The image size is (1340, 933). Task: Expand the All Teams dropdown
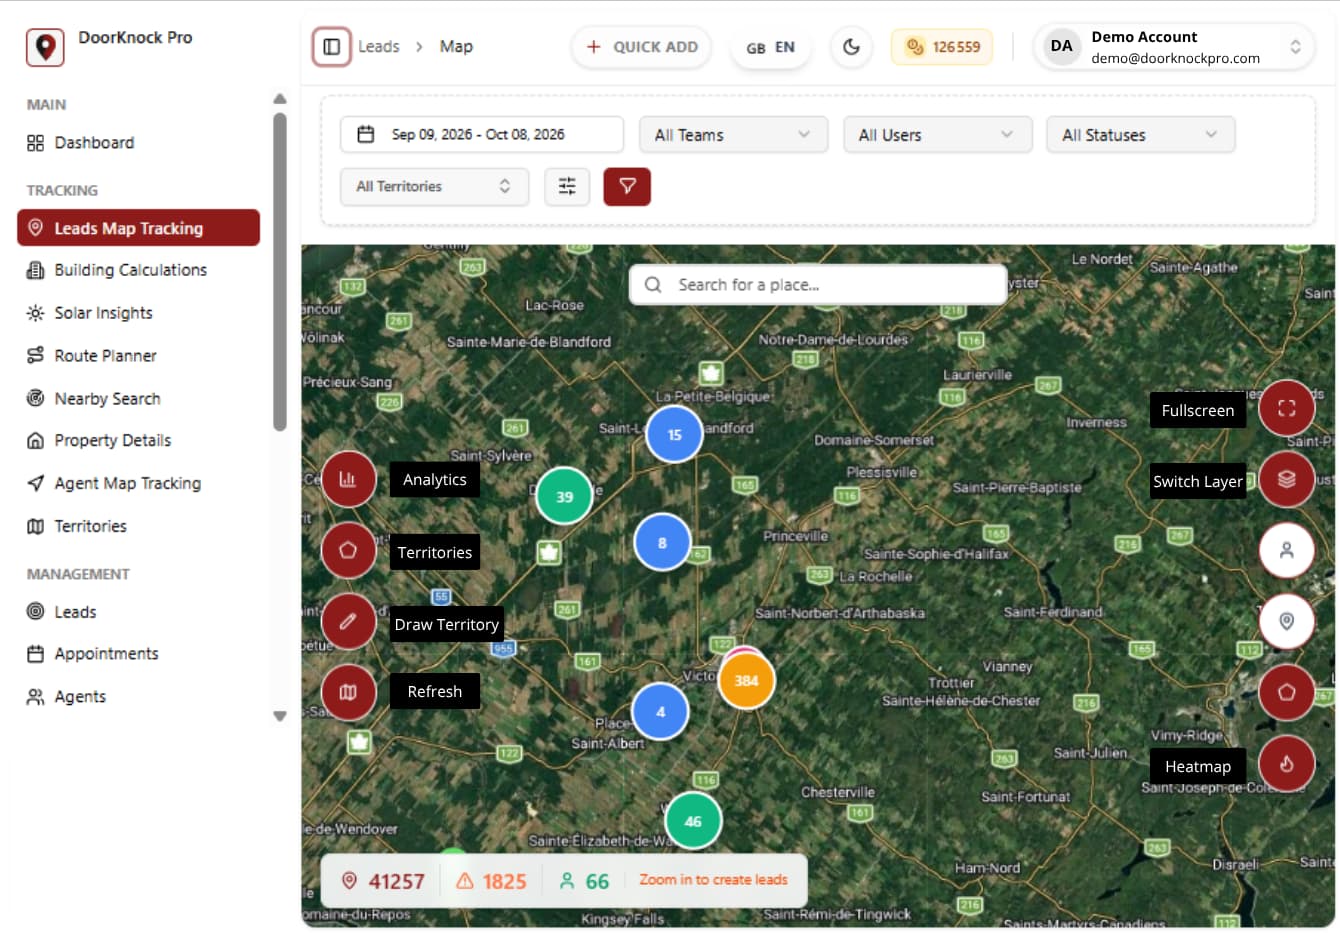coord(733,135)
